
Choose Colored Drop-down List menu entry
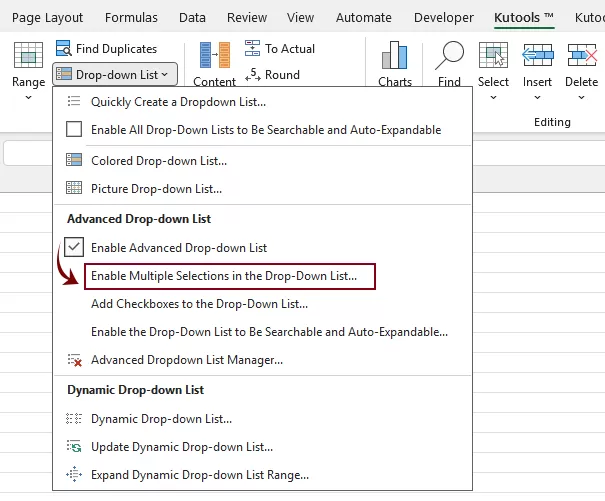click(262, 160)
